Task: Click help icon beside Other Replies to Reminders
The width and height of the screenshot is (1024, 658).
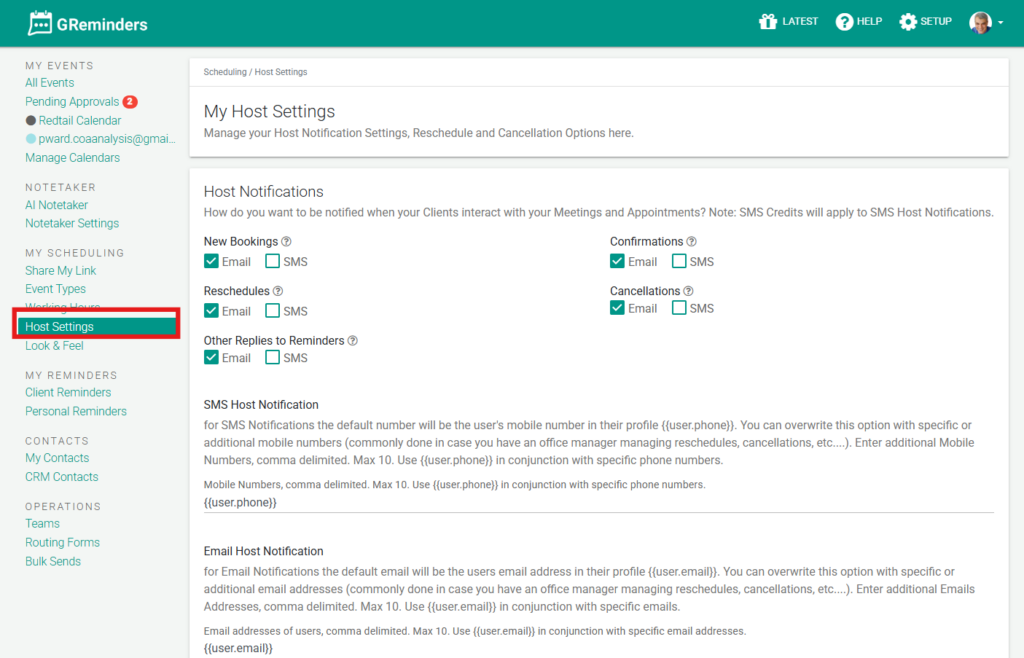Action: click(x=352, y=341)
